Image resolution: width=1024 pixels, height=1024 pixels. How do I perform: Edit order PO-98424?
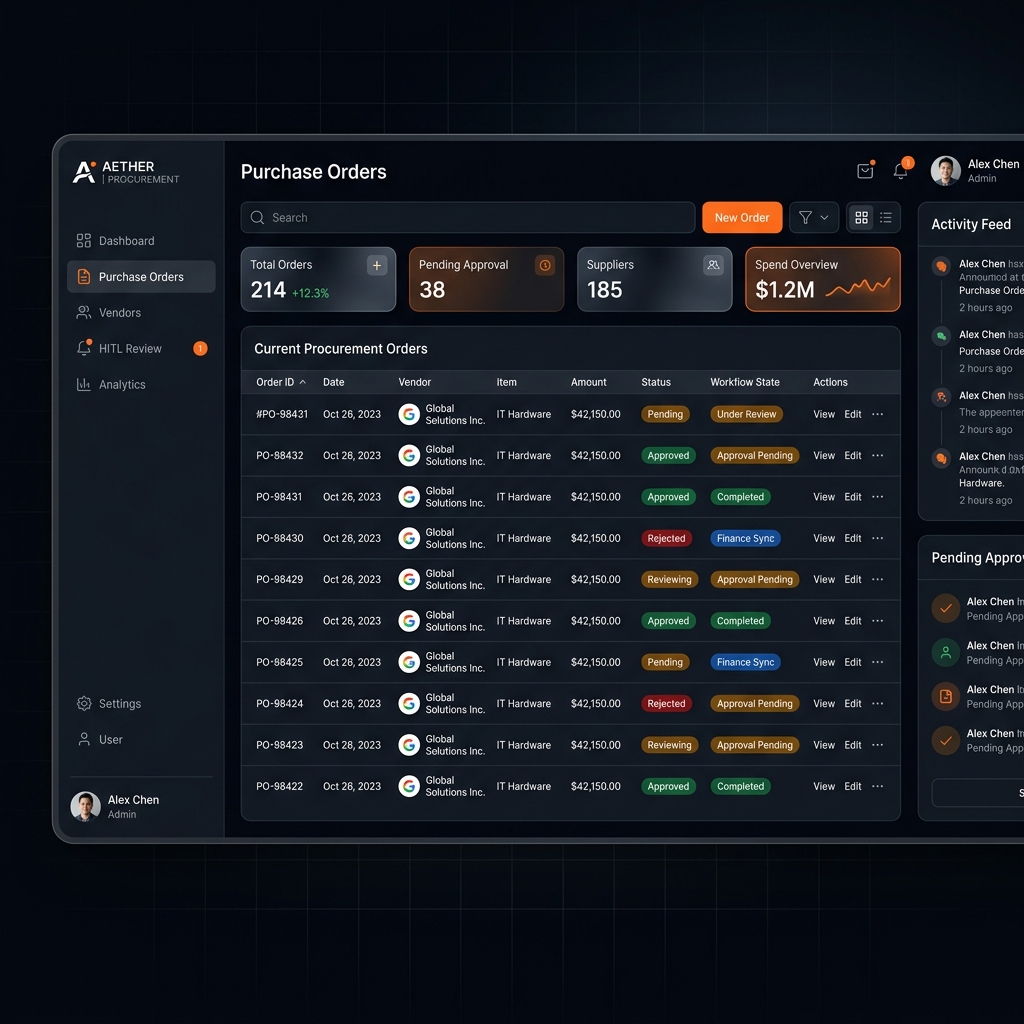click(852, 703)
